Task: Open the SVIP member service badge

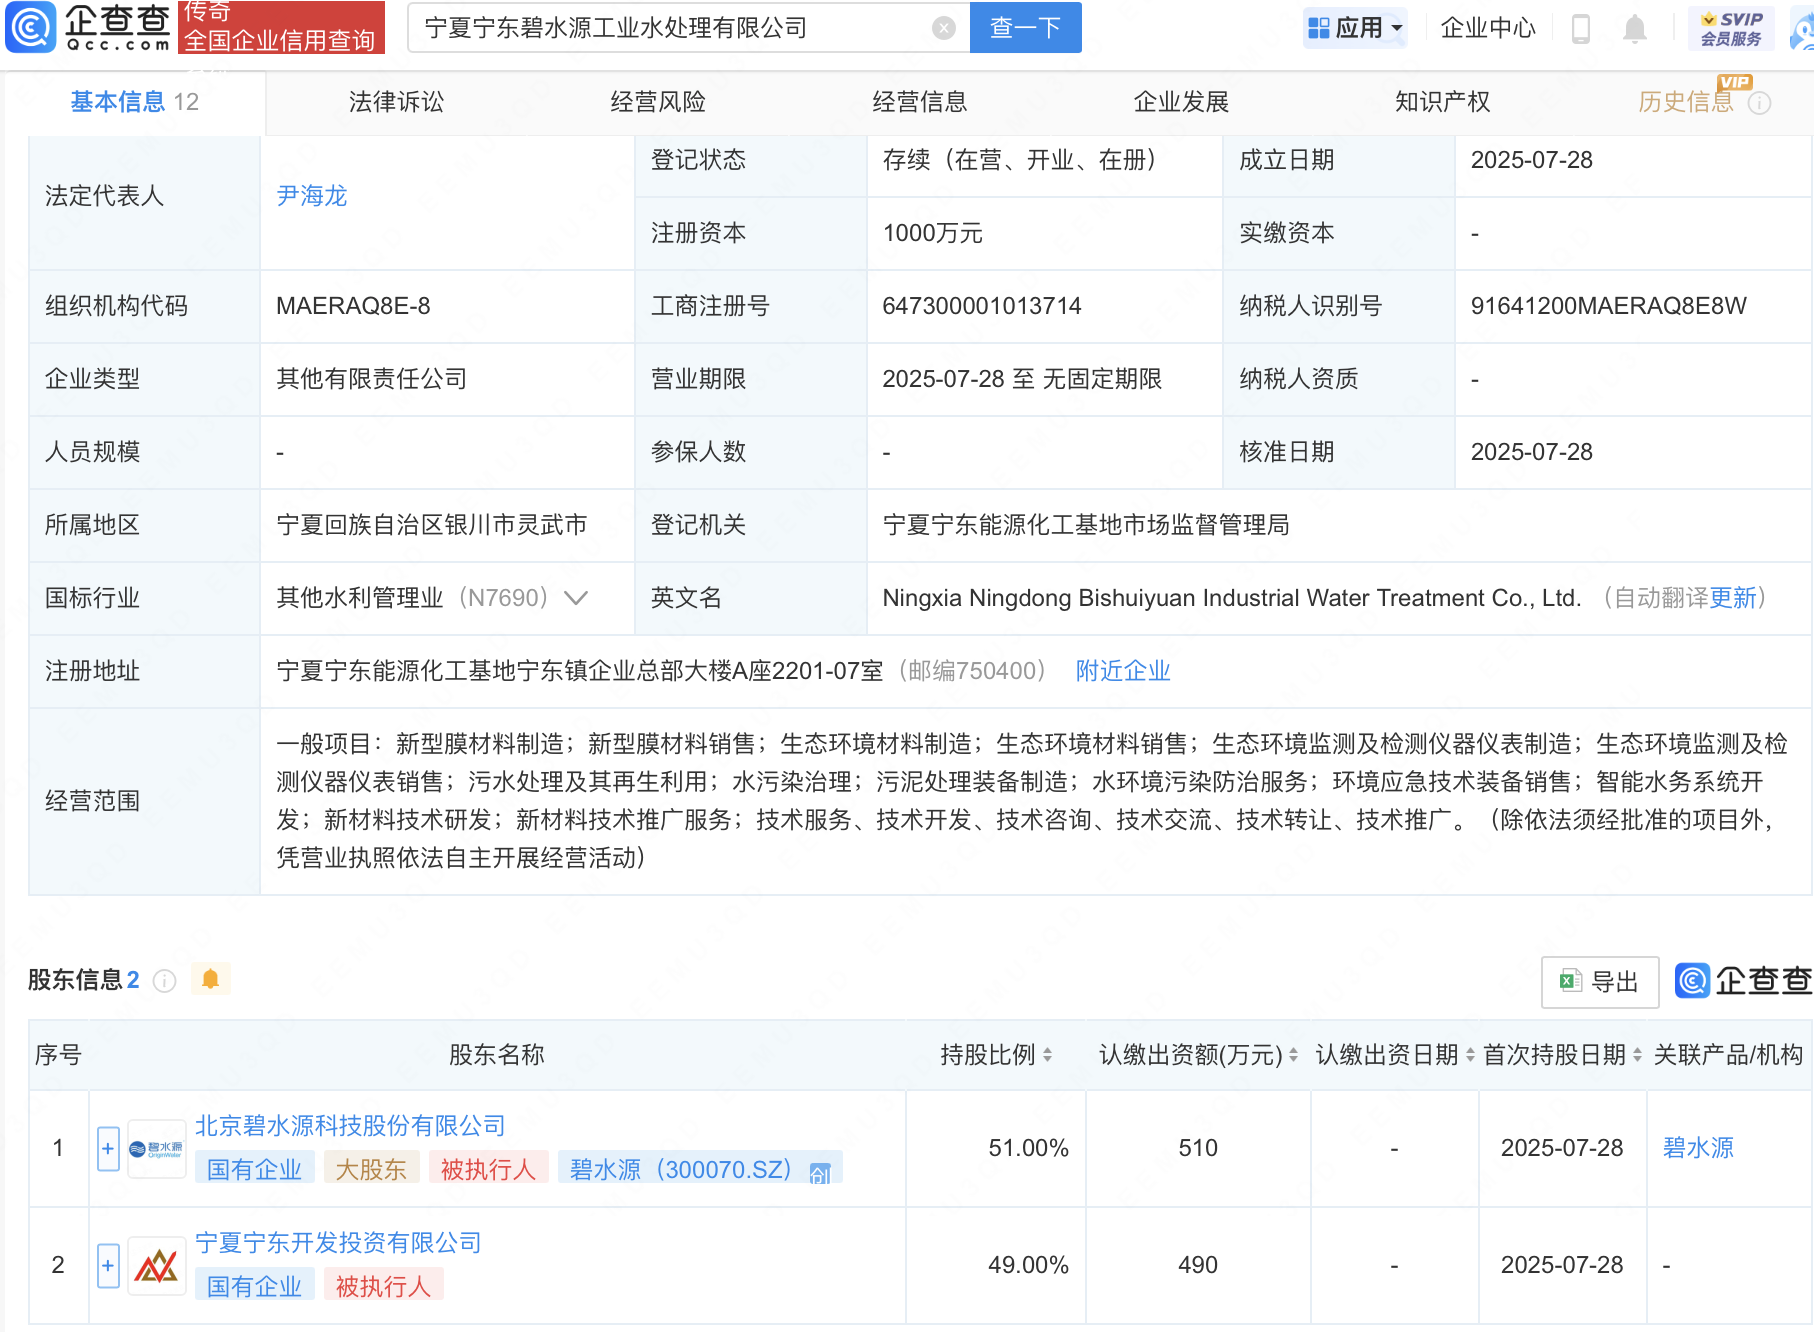Action: click(x=1731, y=28)
